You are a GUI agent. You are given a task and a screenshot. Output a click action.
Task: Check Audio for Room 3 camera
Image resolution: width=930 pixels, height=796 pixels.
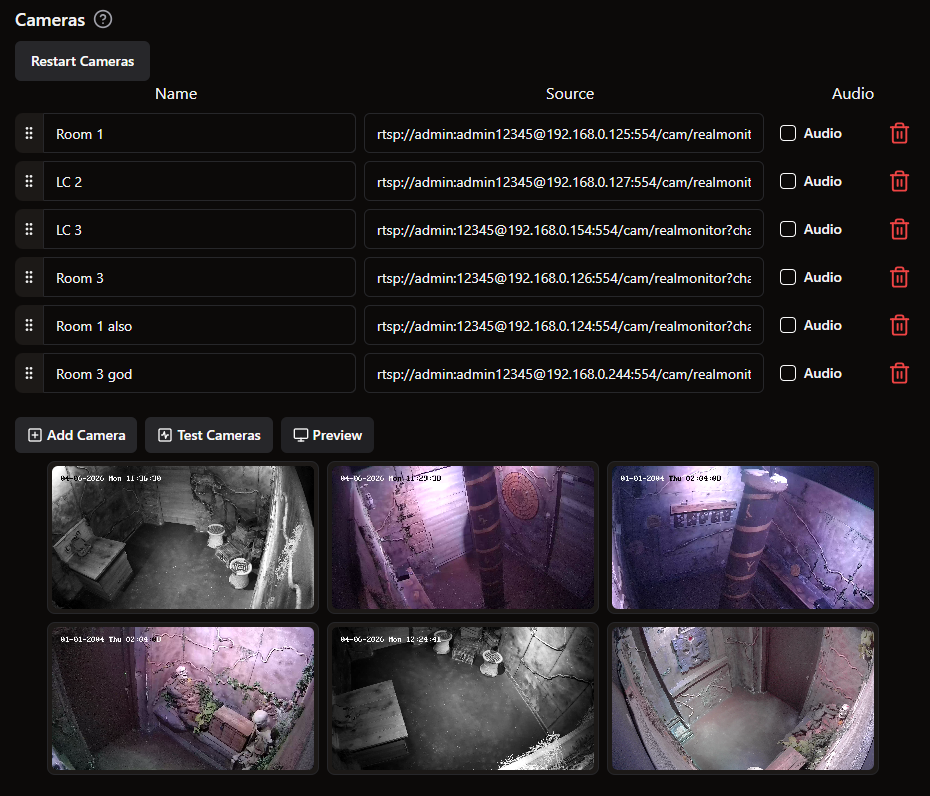point(788,277)
